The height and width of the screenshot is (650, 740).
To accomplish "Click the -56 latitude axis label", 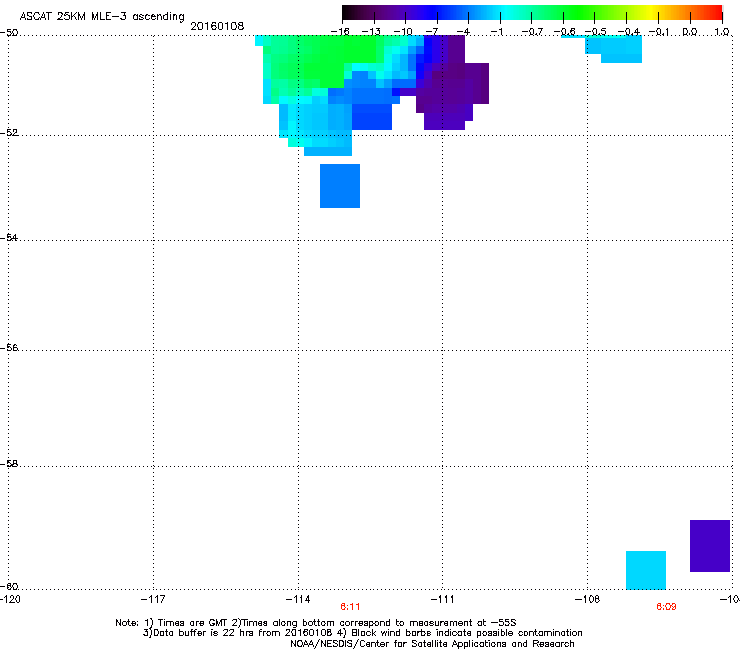I will point(9,347).
